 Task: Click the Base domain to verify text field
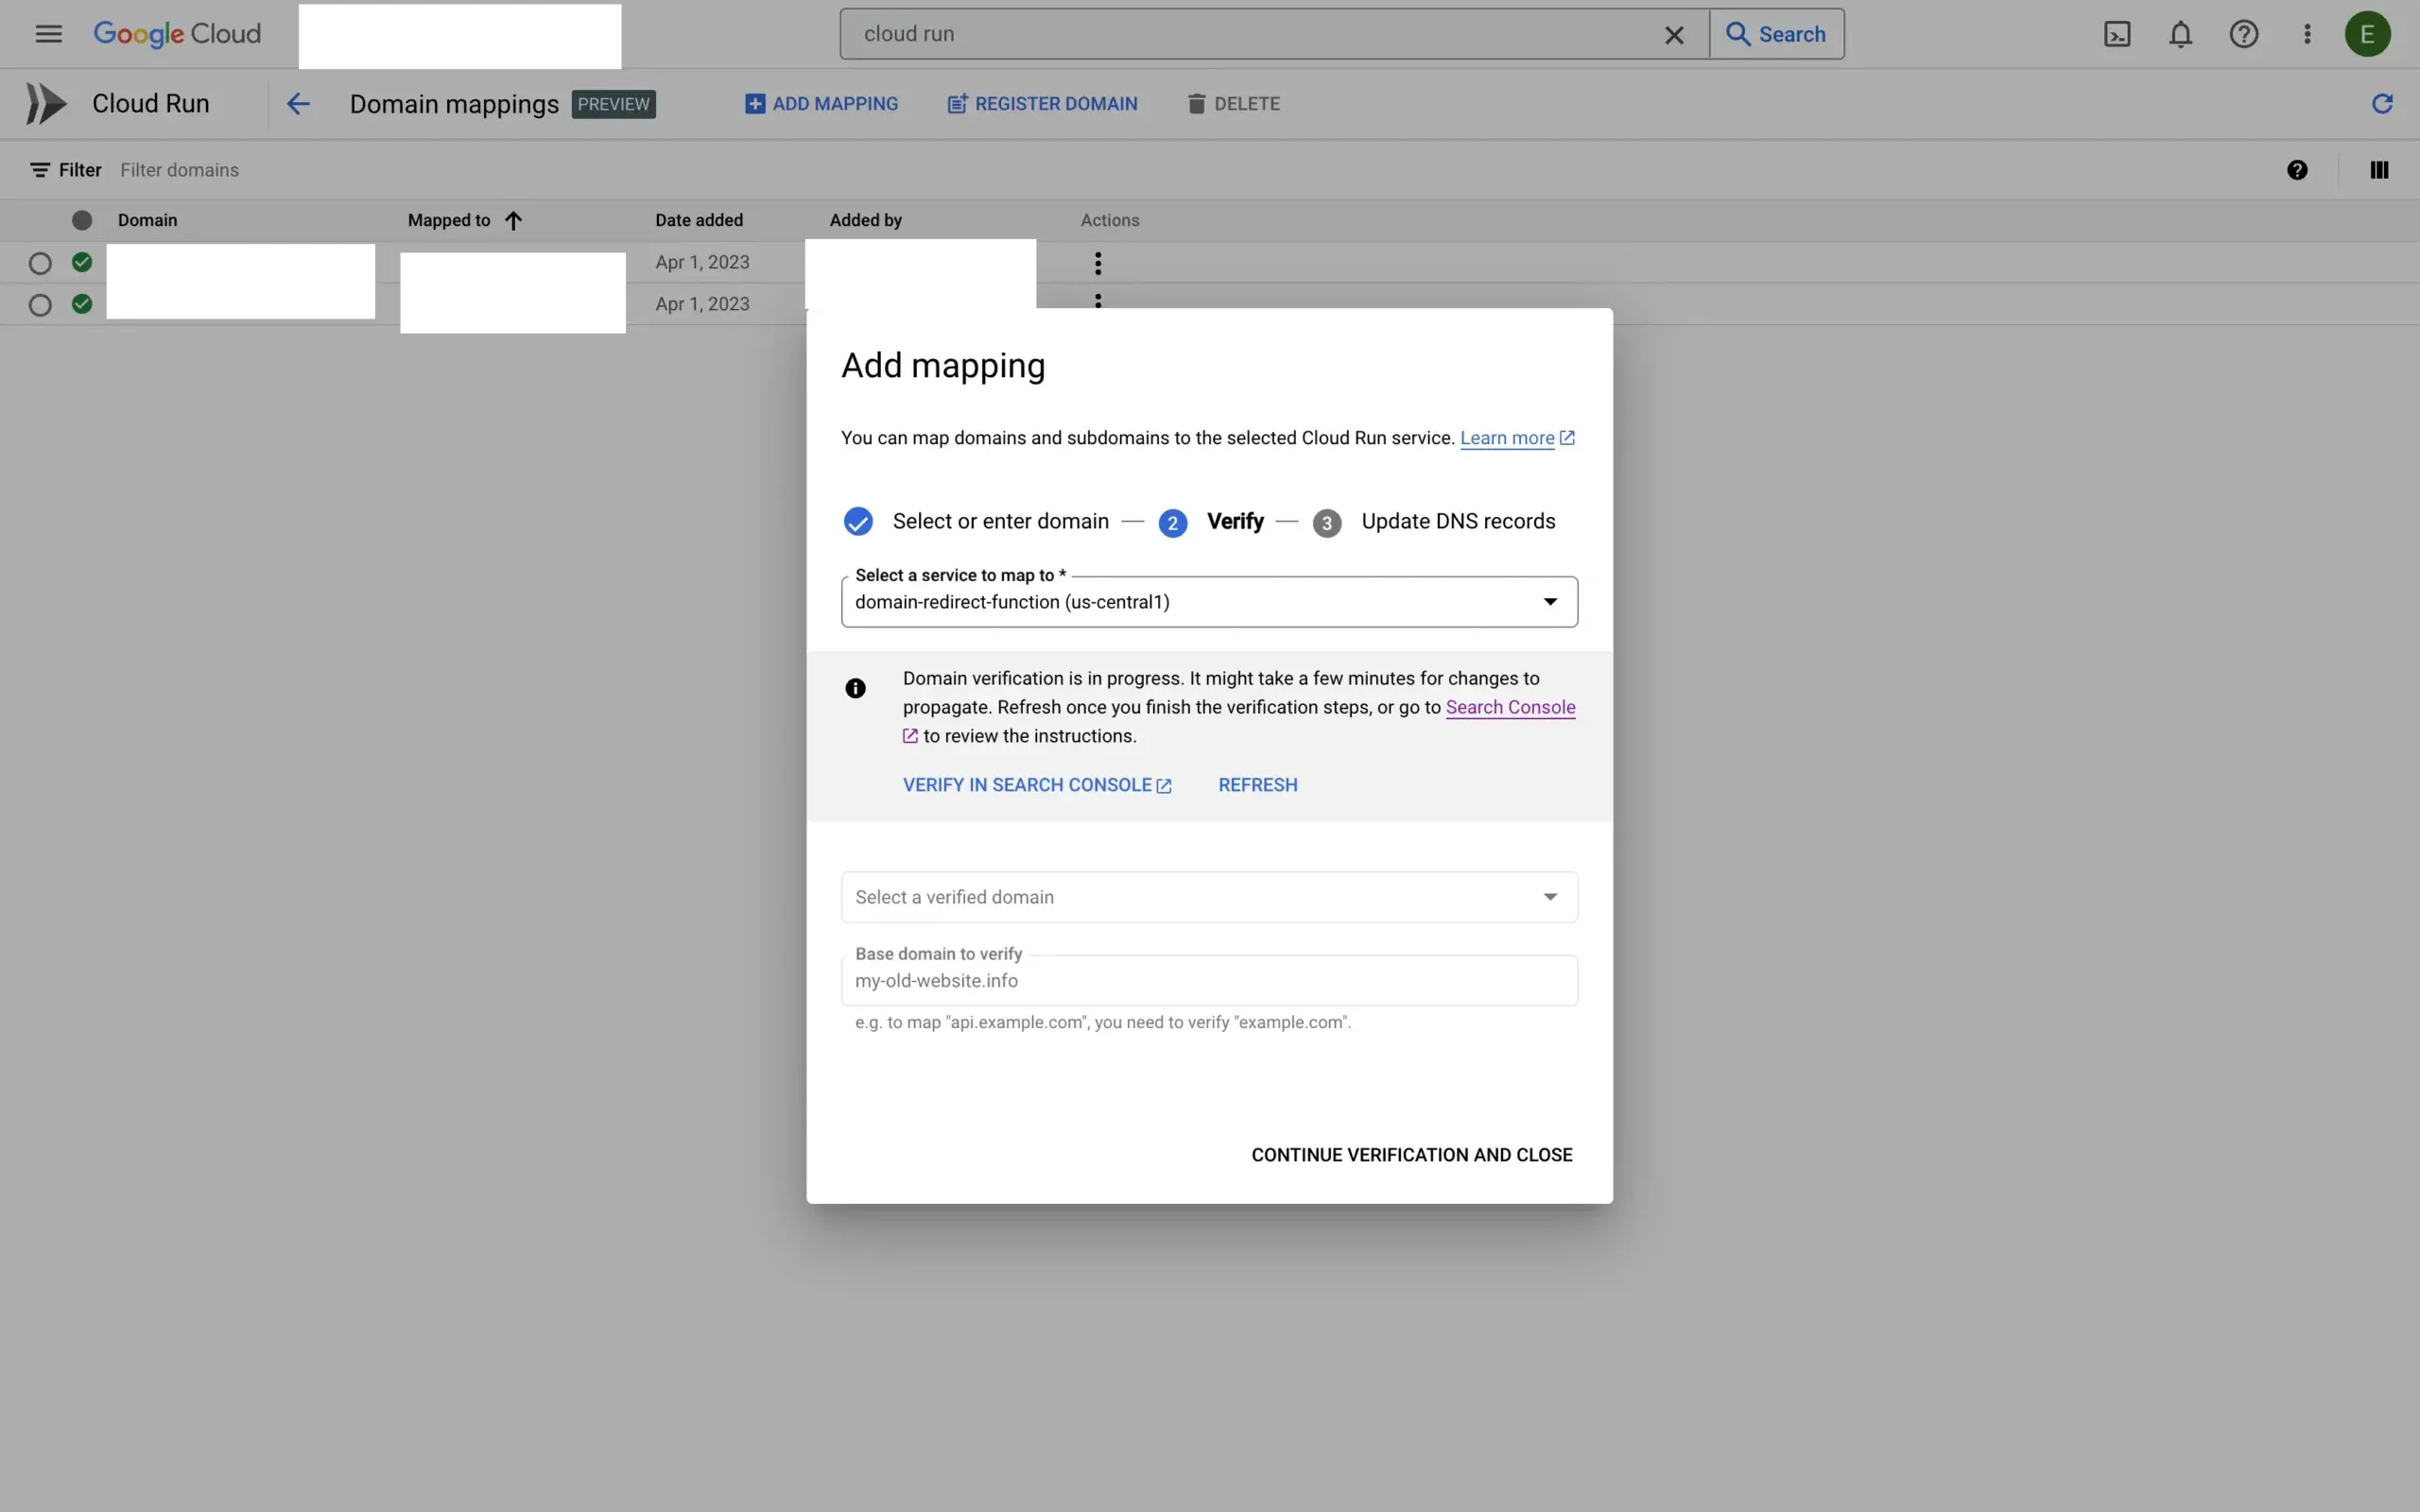click(1207, 981)
